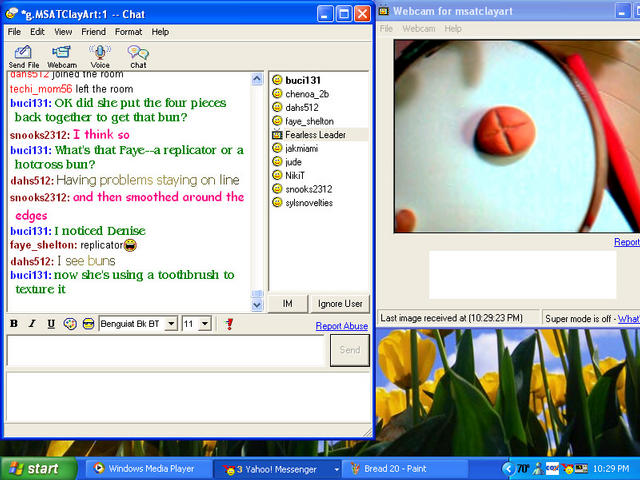Open the Help menu in Chat window

tap(160, 32)
